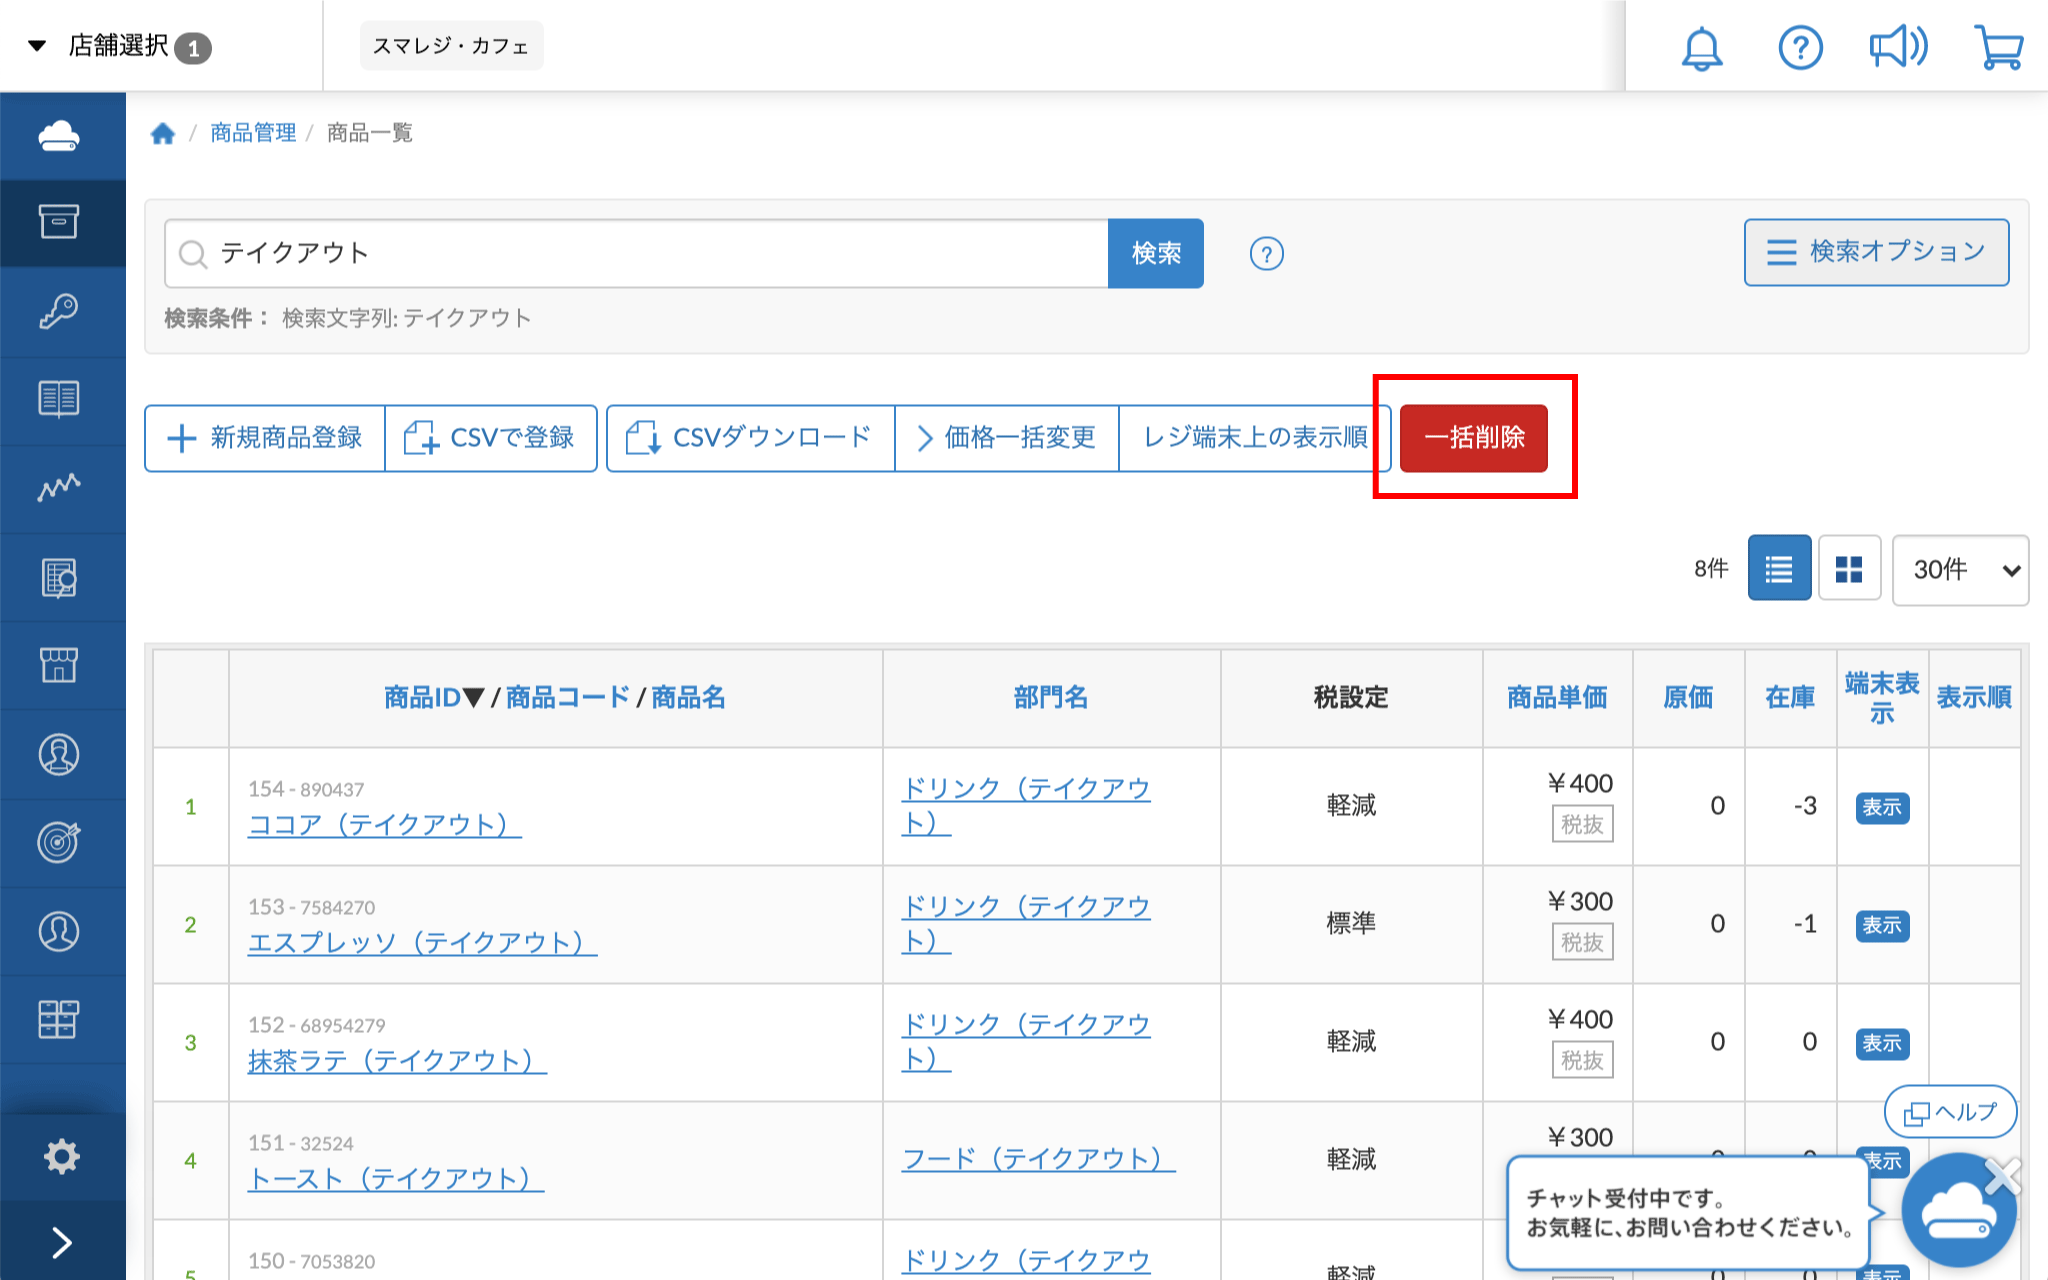This screenshot has width=2048, height=1280.
Task: Open エスプレッソ（テイクアウト） product link
Action: 421,942
